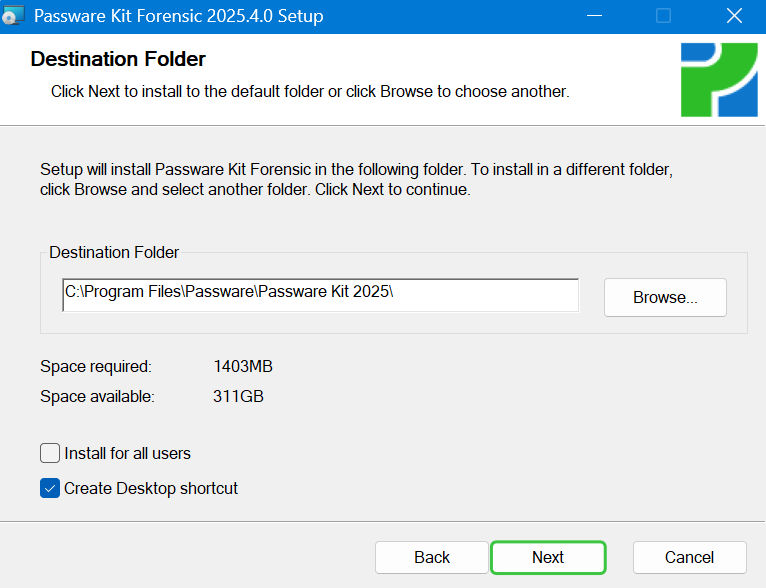Uncheck Create Desktop shortcut checkbox
This screenshot has height=588, width=766.
(x=50, y=488)
